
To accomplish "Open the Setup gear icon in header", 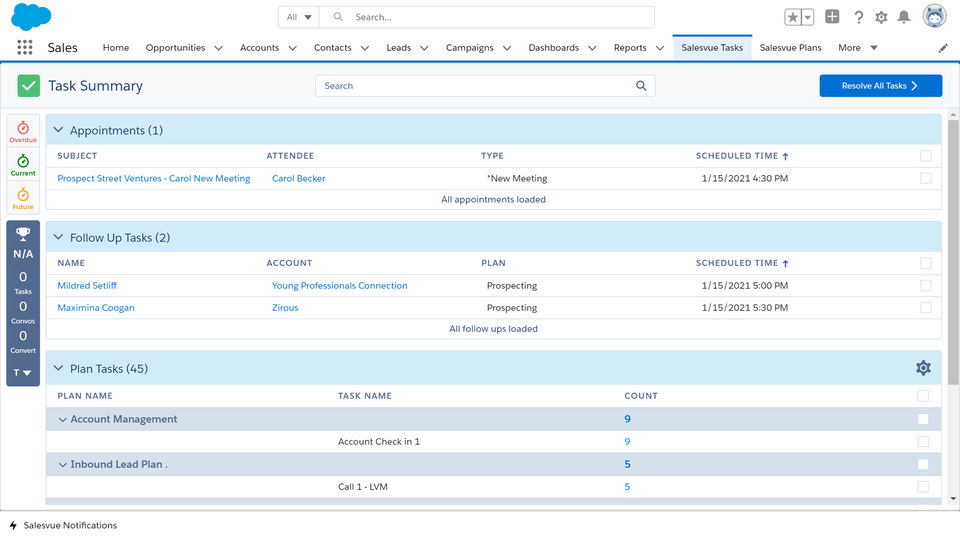I will [x=881, y=17].
